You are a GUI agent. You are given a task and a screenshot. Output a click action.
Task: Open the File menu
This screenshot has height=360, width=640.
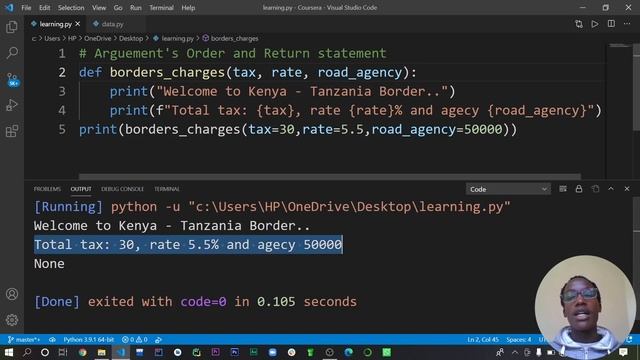coord(26,8)
